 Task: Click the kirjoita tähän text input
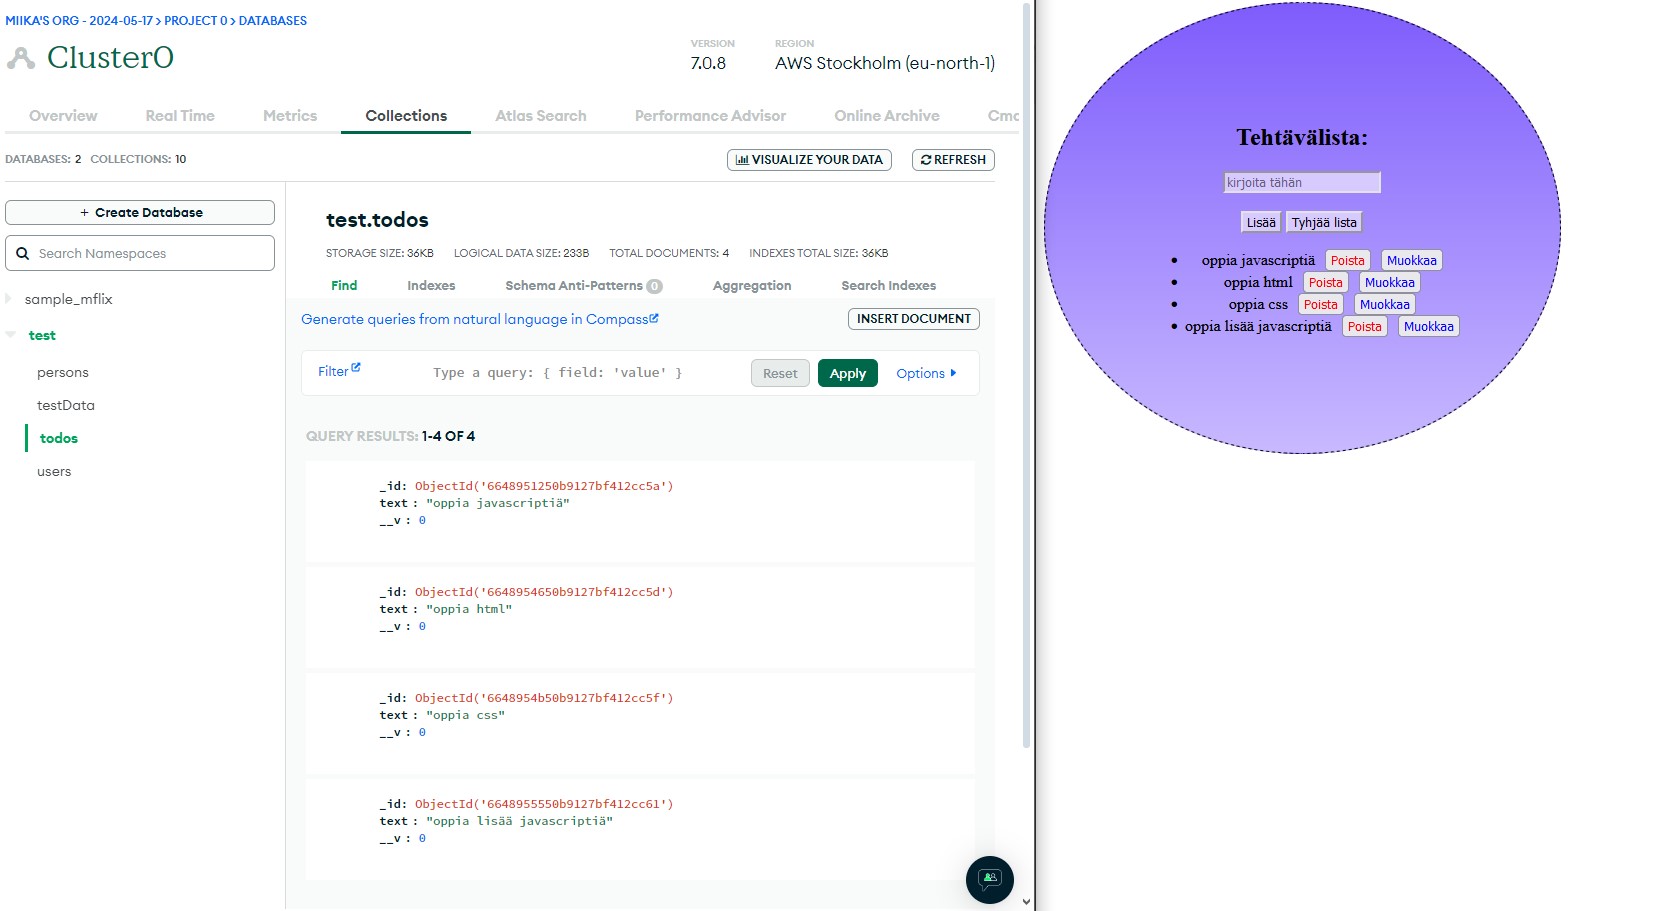tap(1301, 183)
